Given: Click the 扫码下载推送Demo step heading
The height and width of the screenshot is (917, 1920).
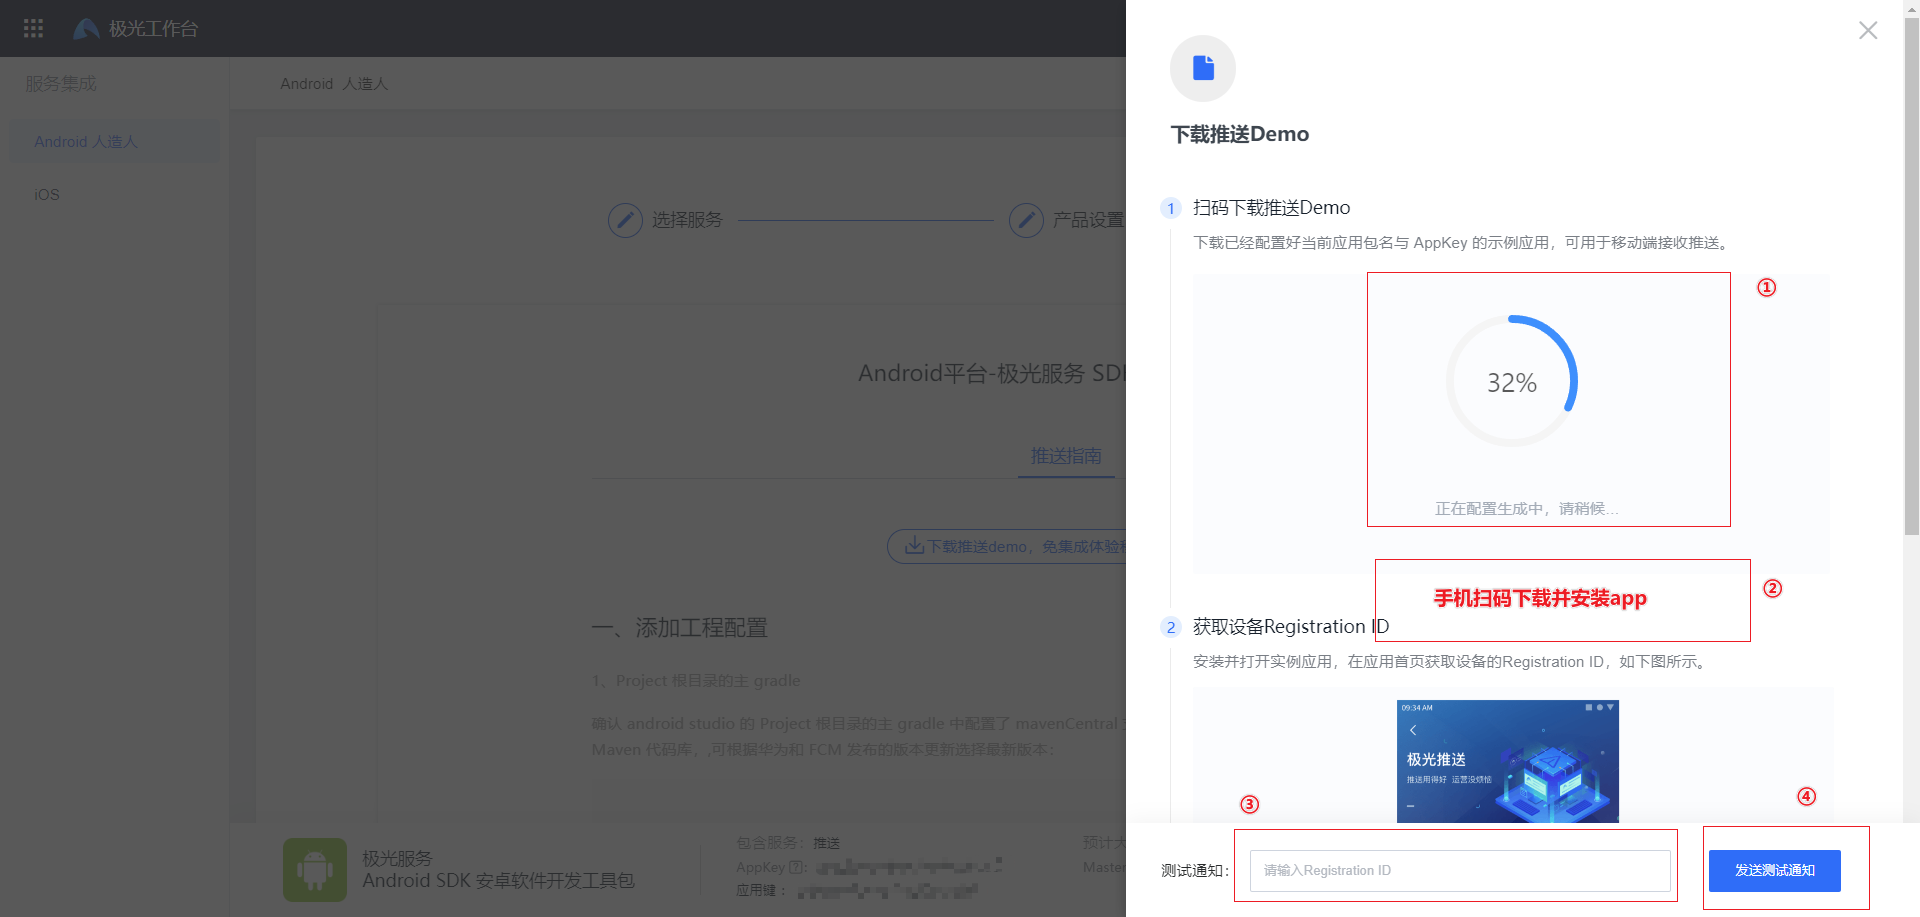Looking at the screenshot, I should [x=1271, y=208].
